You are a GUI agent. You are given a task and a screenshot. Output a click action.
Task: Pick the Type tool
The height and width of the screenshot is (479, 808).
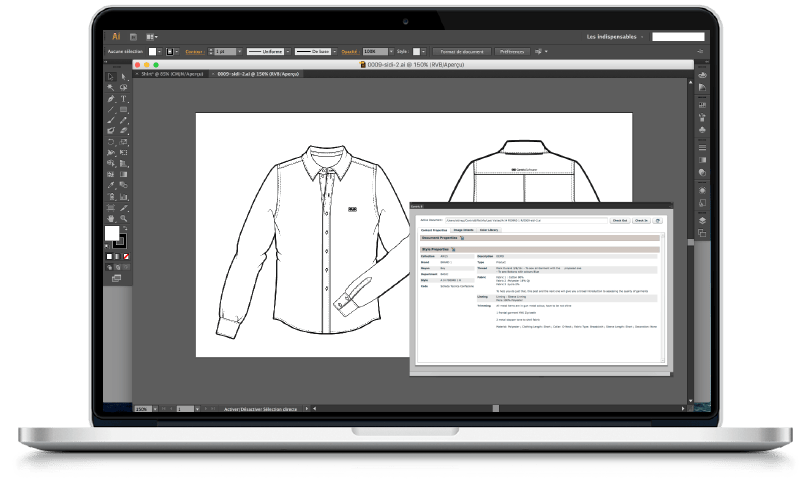[124, 98]
